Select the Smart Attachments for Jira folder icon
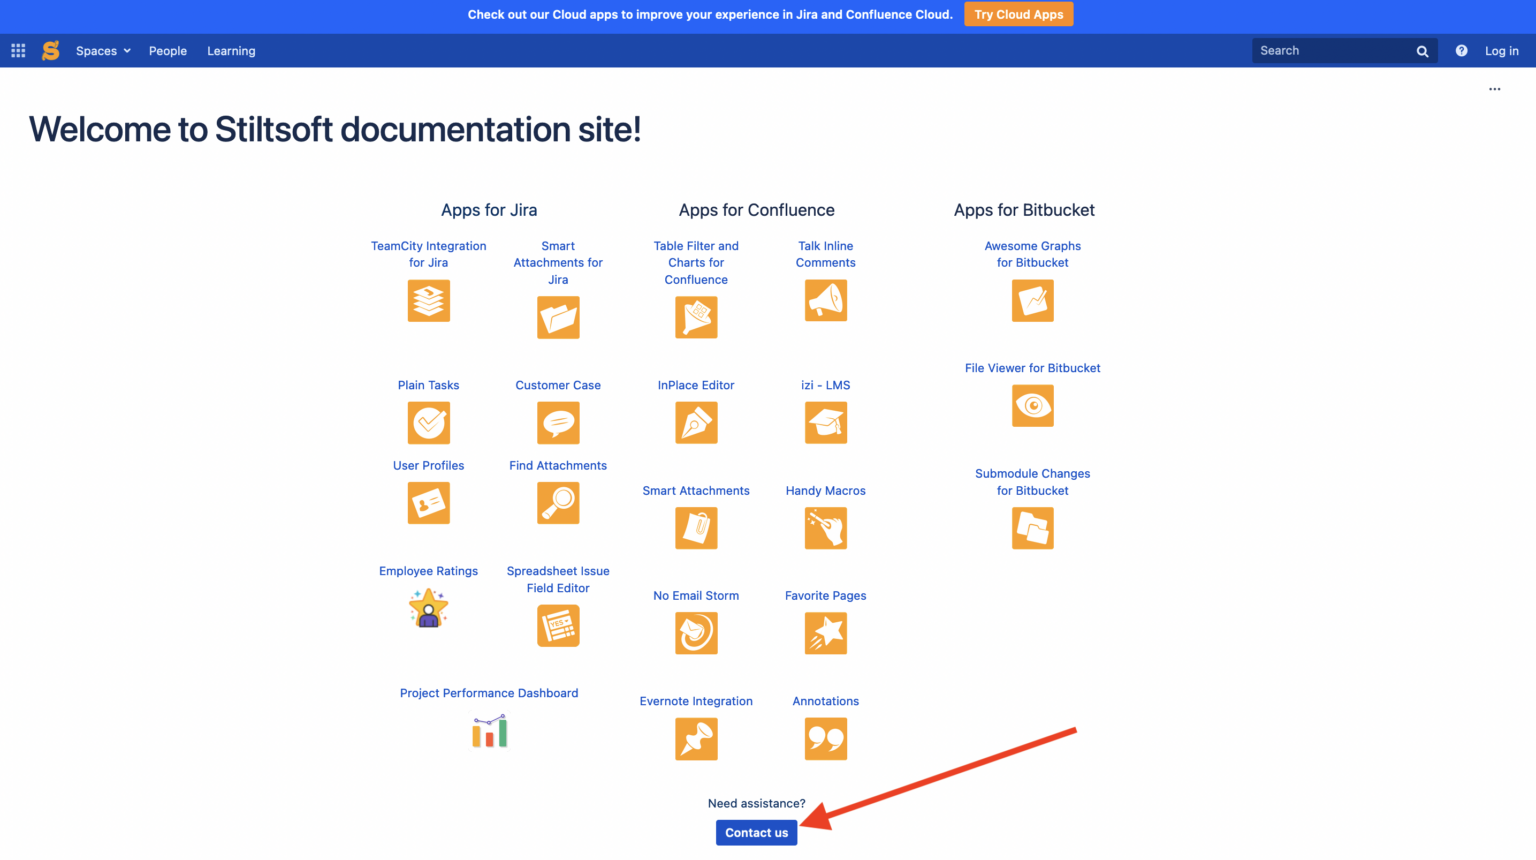 [558, 317]
